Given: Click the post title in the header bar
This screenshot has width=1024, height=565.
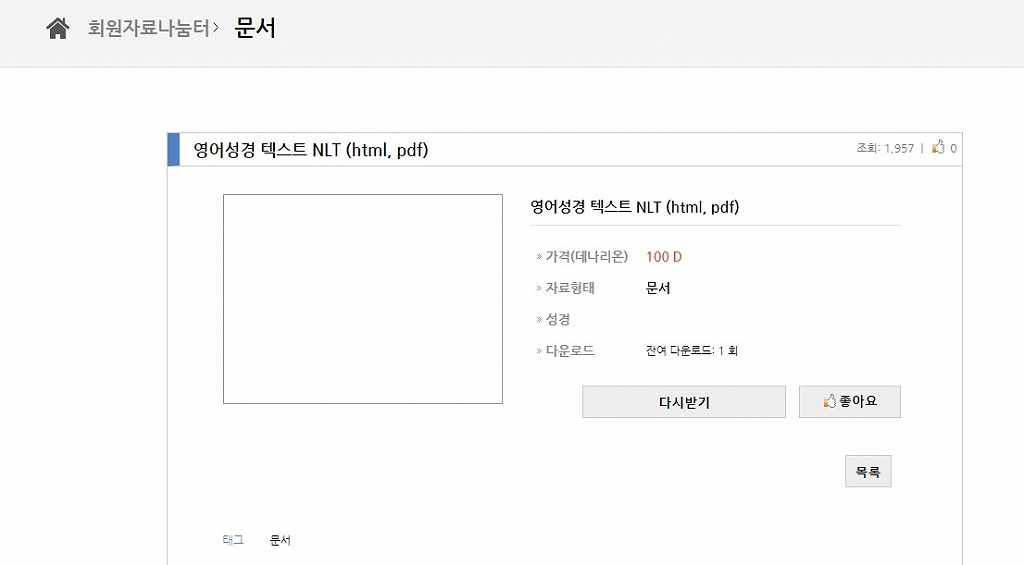Looking at the screenshot, I should tap(310, 150).
